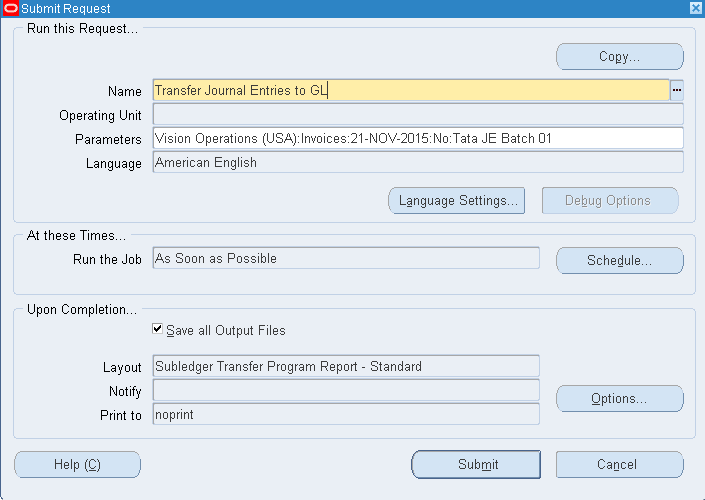
Task: Close the Submit Request window
Action: click(695, 8)
